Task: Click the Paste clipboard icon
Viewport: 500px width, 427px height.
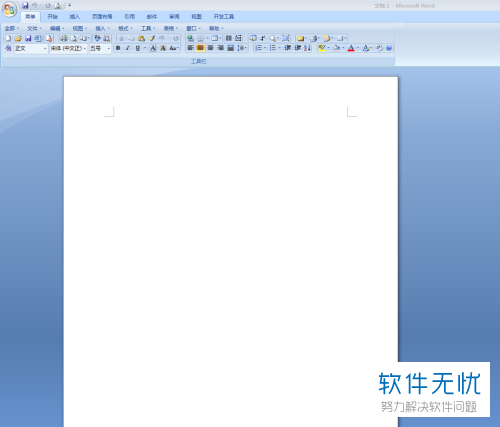Action: point(141,38)
